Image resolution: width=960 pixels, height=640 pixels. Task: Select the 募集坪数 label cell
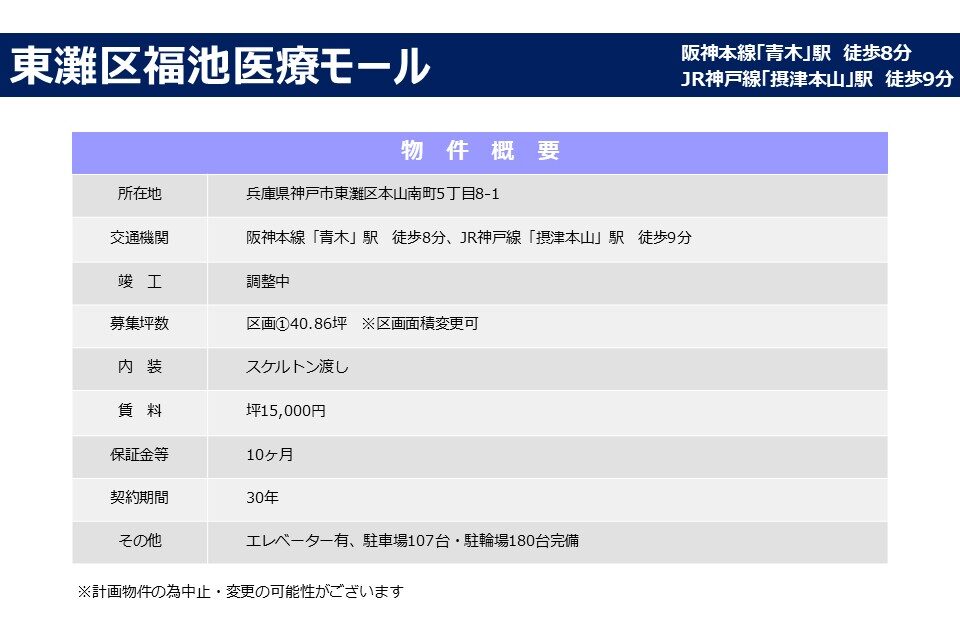[139, 324]
